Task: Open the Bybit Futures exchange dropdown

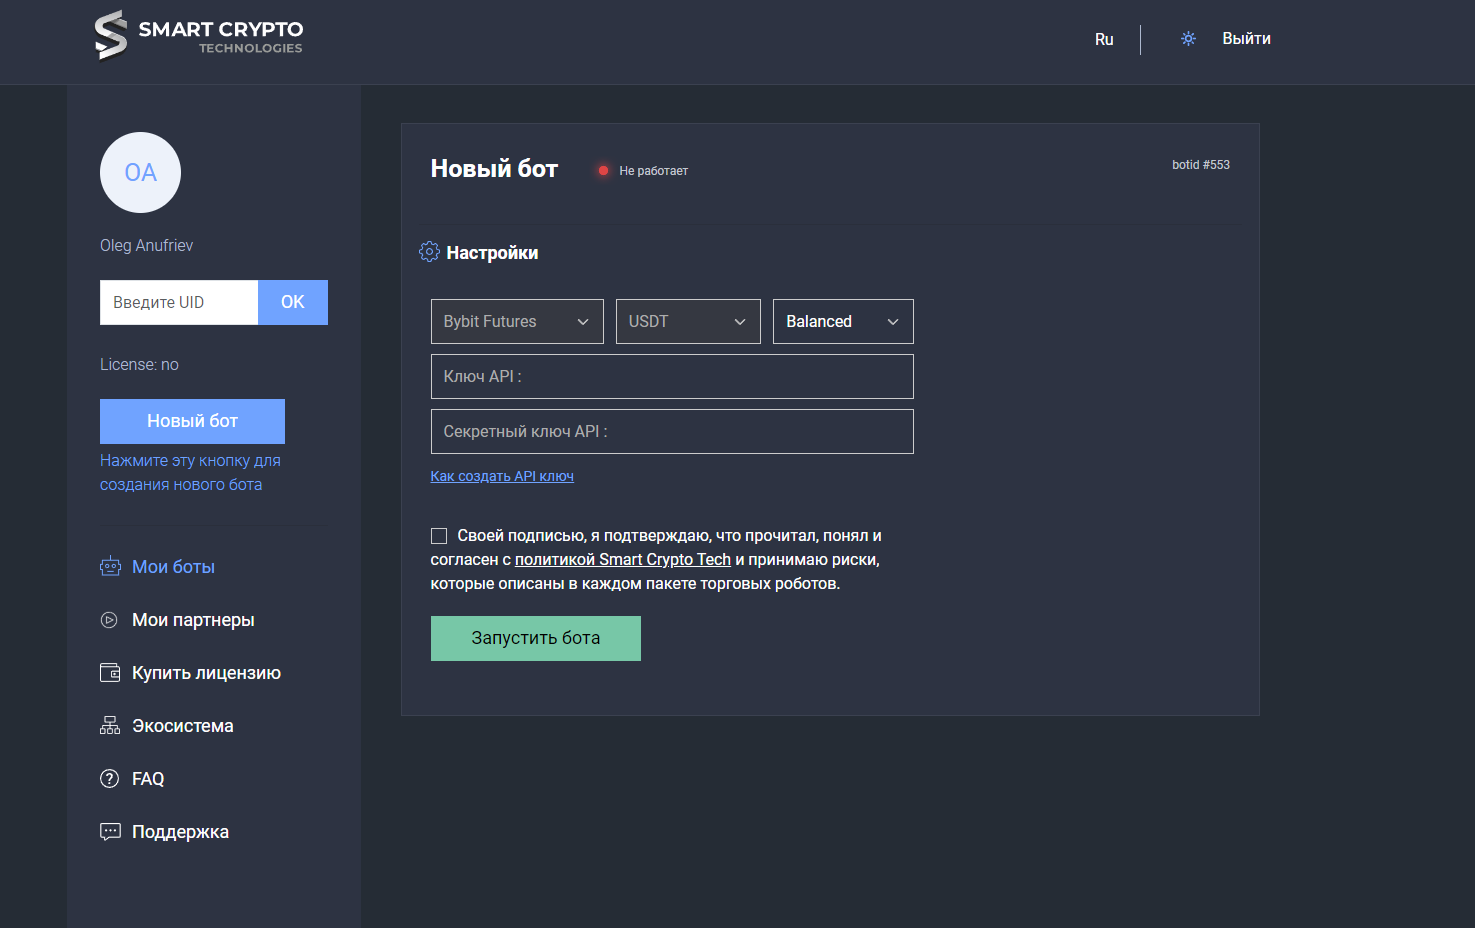Action: (x=517, y=322)
